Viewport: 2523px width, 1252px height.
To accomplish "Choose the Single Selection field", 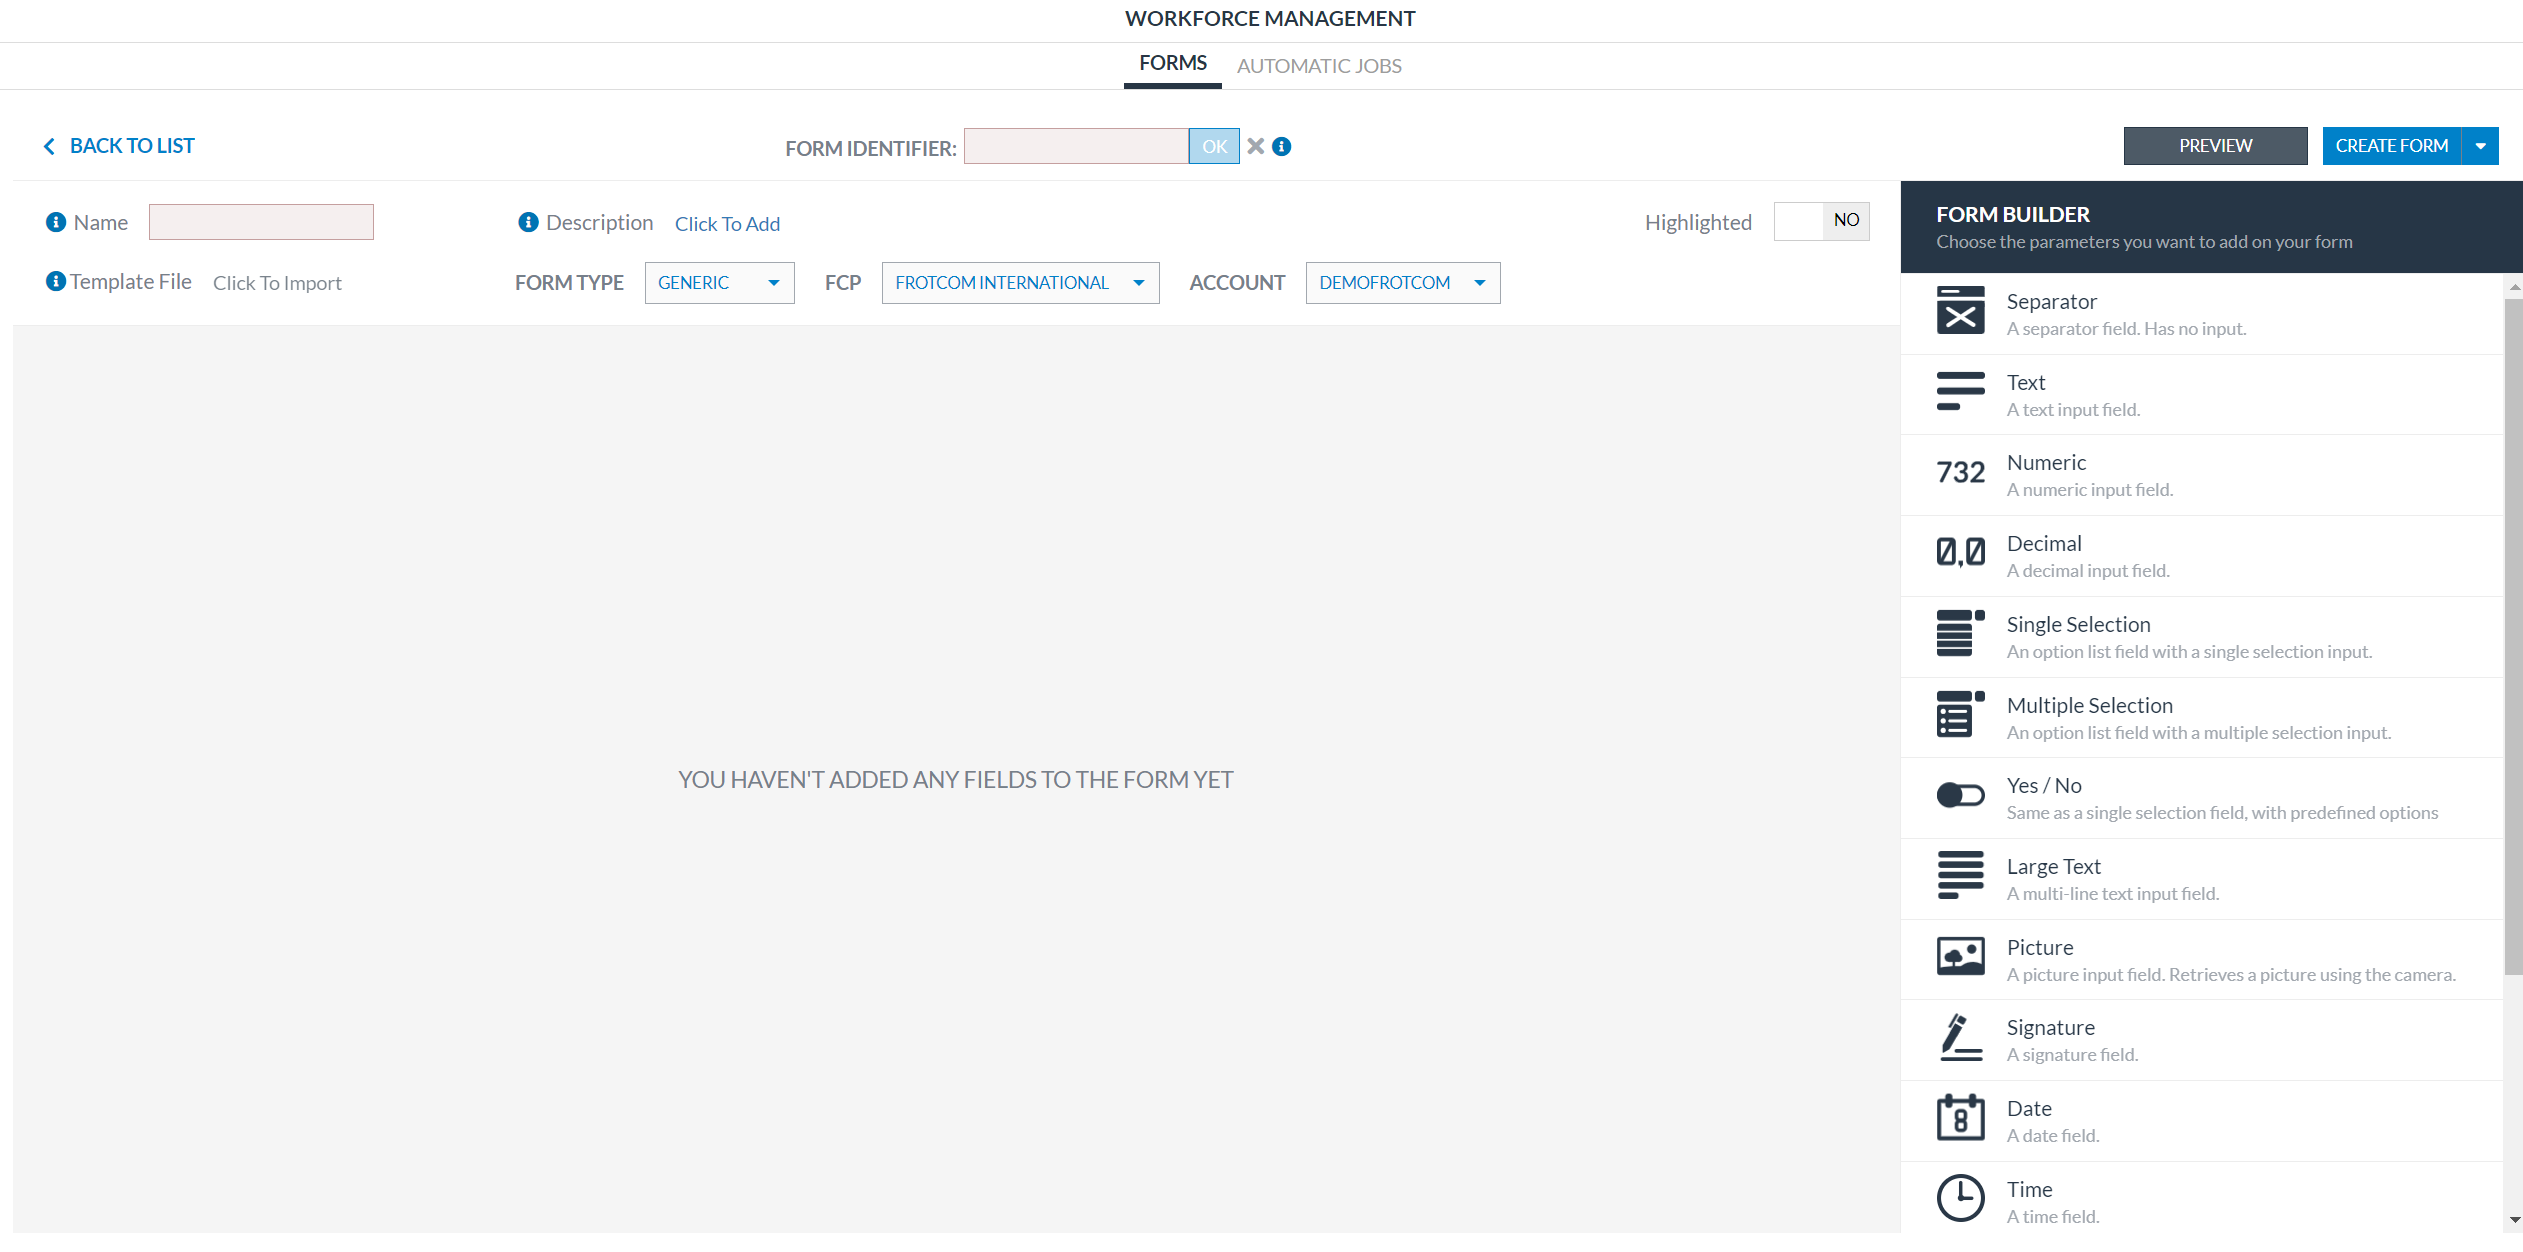I will tap(2078, 636).
